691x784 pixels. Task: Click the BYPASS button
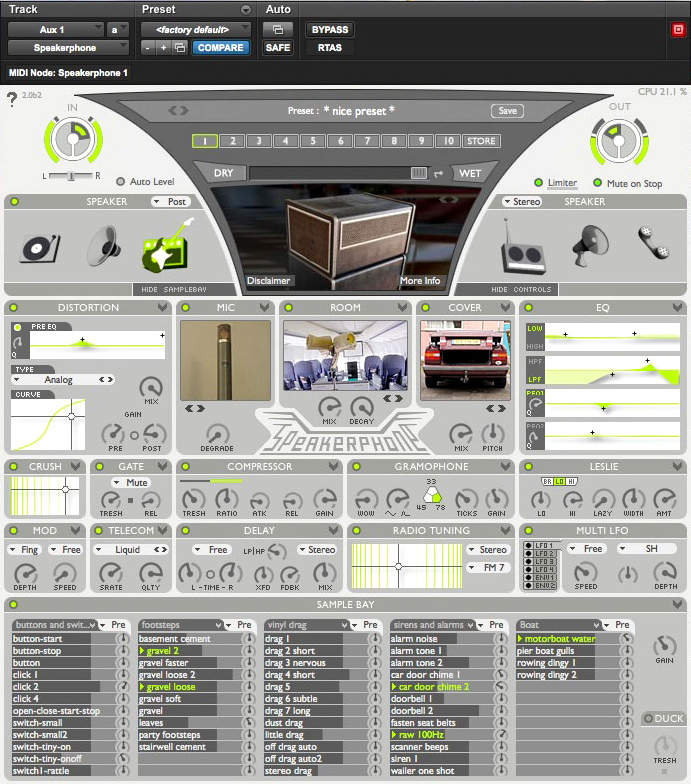pyautogui.click(x=329, y=30)
